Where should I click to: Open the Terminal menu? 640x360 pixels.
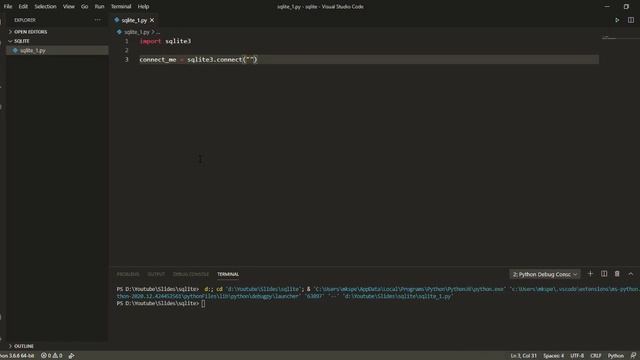point(121,7)
